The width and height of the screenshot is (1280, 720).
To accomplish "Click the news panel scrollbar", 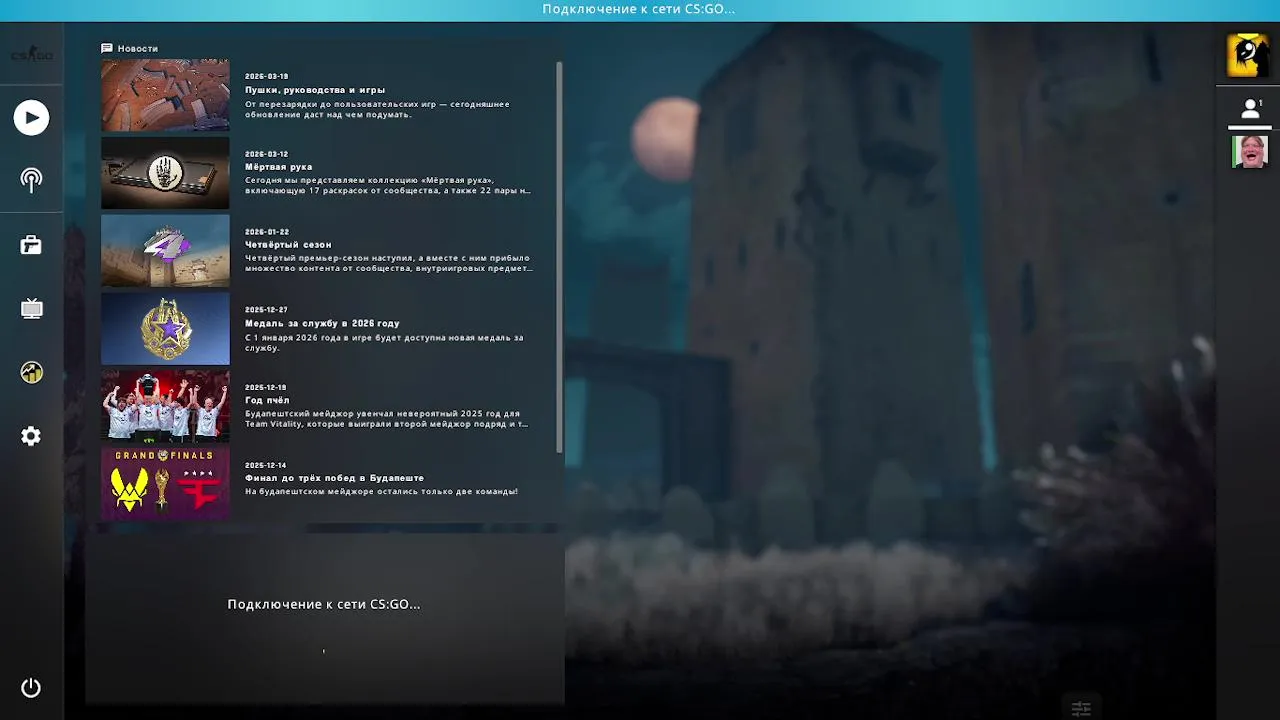I will point(559,257).
